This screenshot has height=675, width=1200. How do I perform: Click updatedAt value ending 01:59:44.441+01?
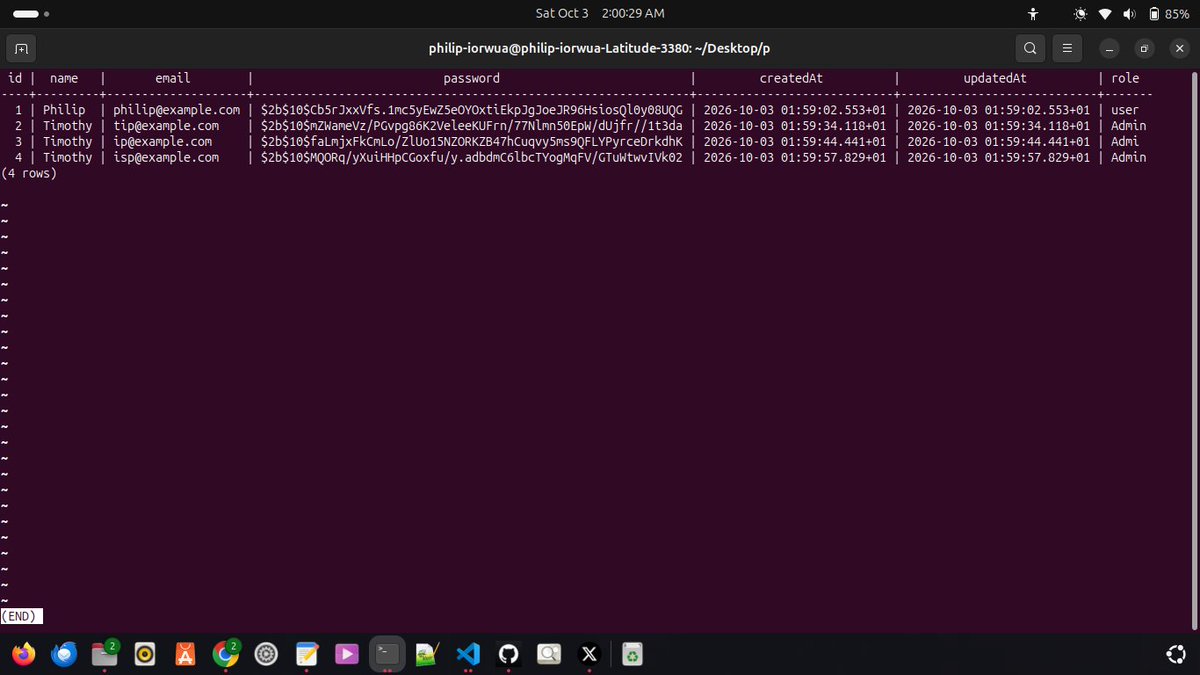pyautogui.click(x=999, y=142)
